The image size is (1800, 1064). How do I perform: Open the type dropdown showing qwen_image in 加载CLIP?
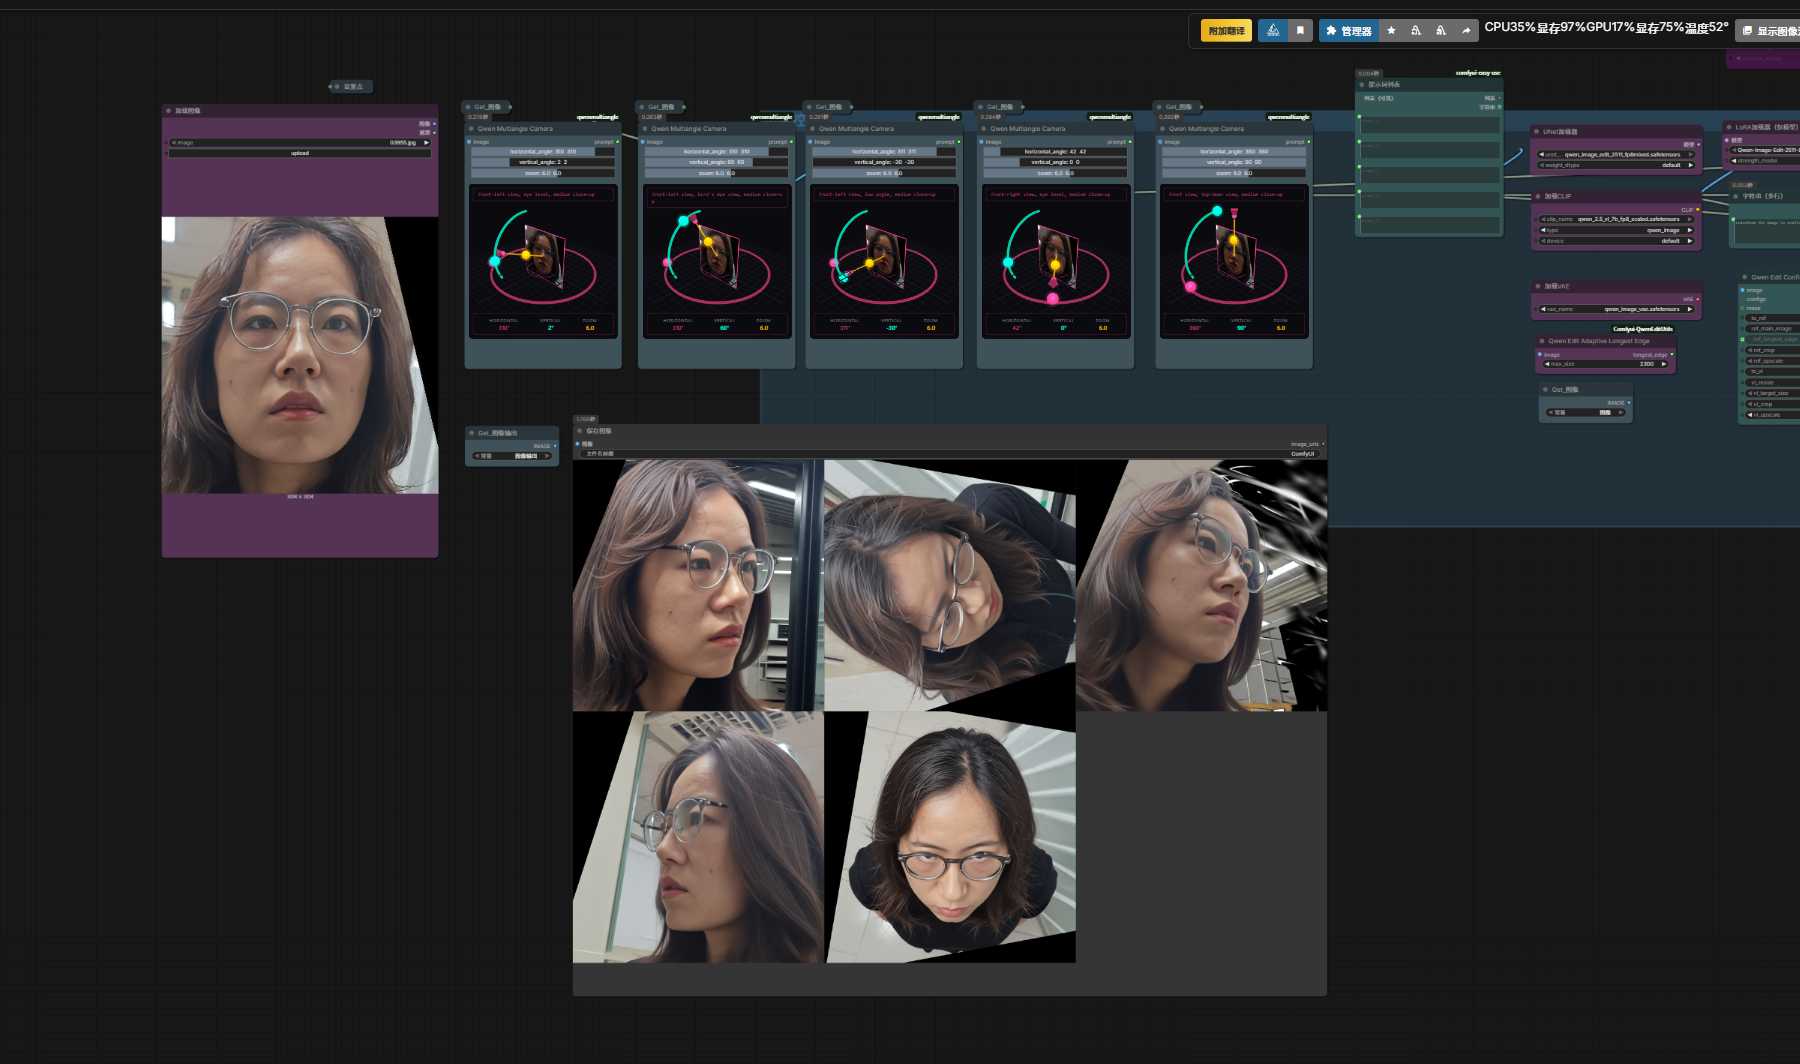pyautogui.click(x=1617, y=229)
